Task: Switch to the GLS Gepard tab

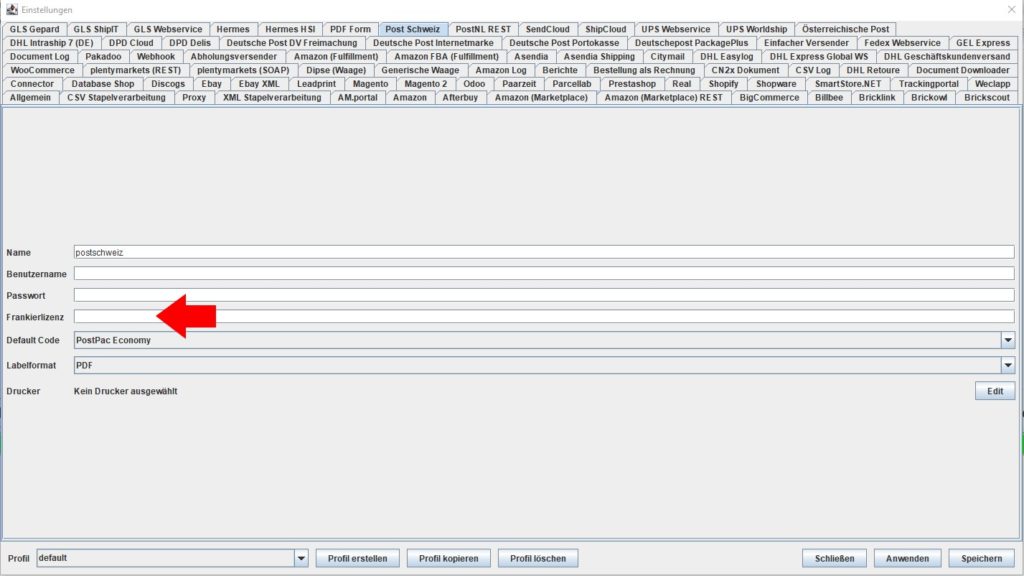Action: click(34, 29)
